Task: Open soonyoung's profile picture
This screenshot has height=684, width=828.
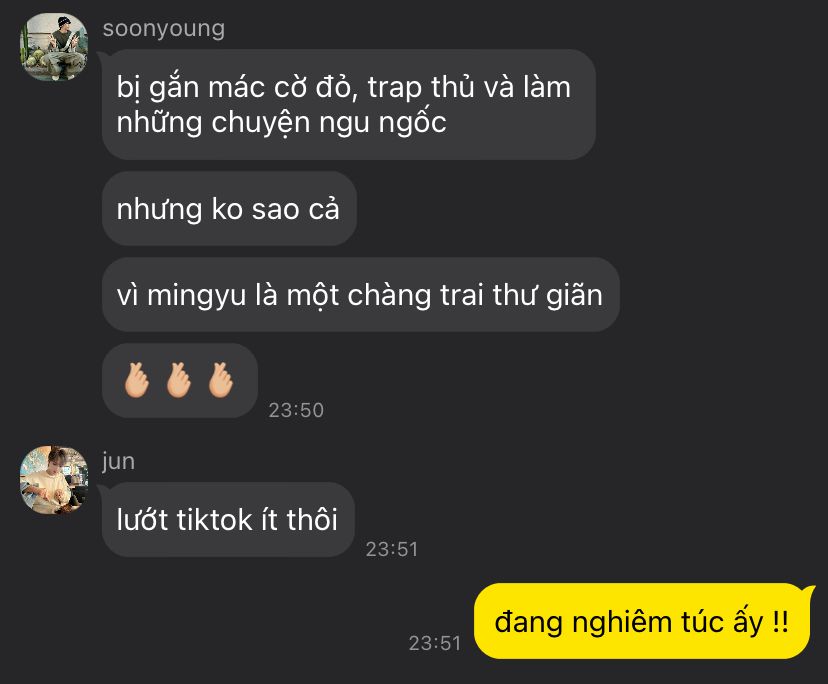Action: [54, 47]
